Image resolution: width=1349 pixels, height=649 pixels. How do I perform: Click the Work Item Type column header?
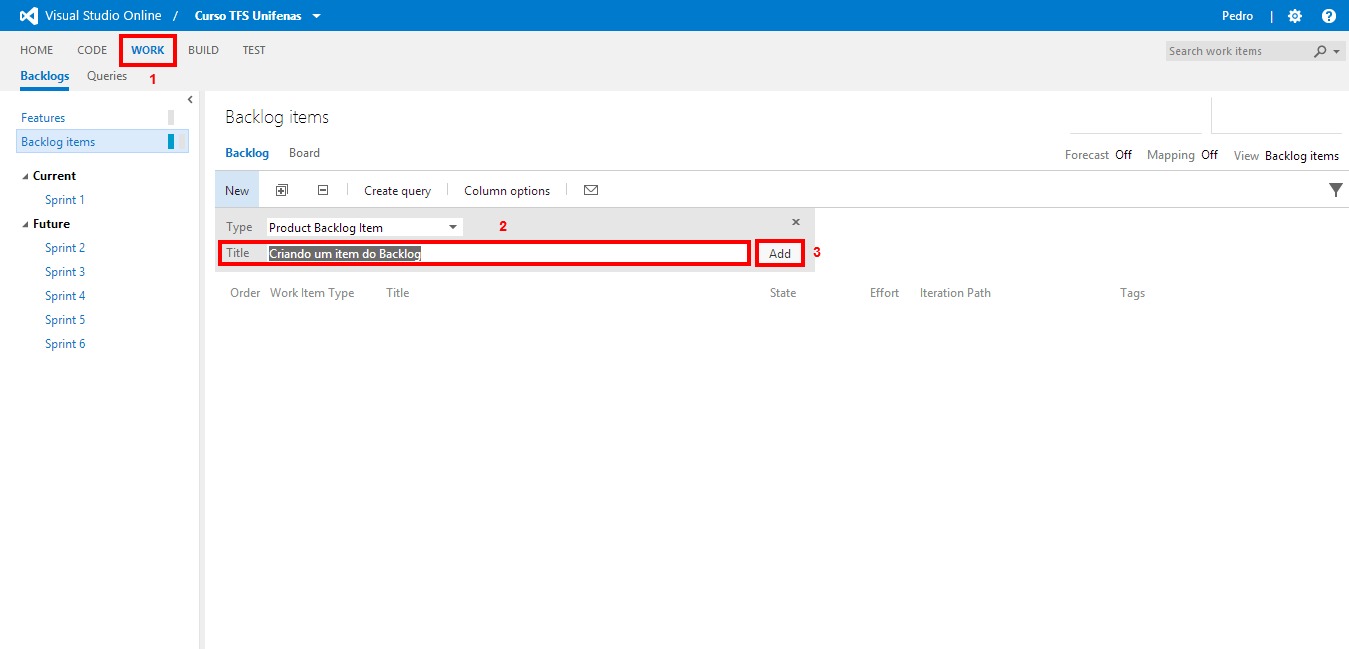pyautogui.click(x=312, y=293)
